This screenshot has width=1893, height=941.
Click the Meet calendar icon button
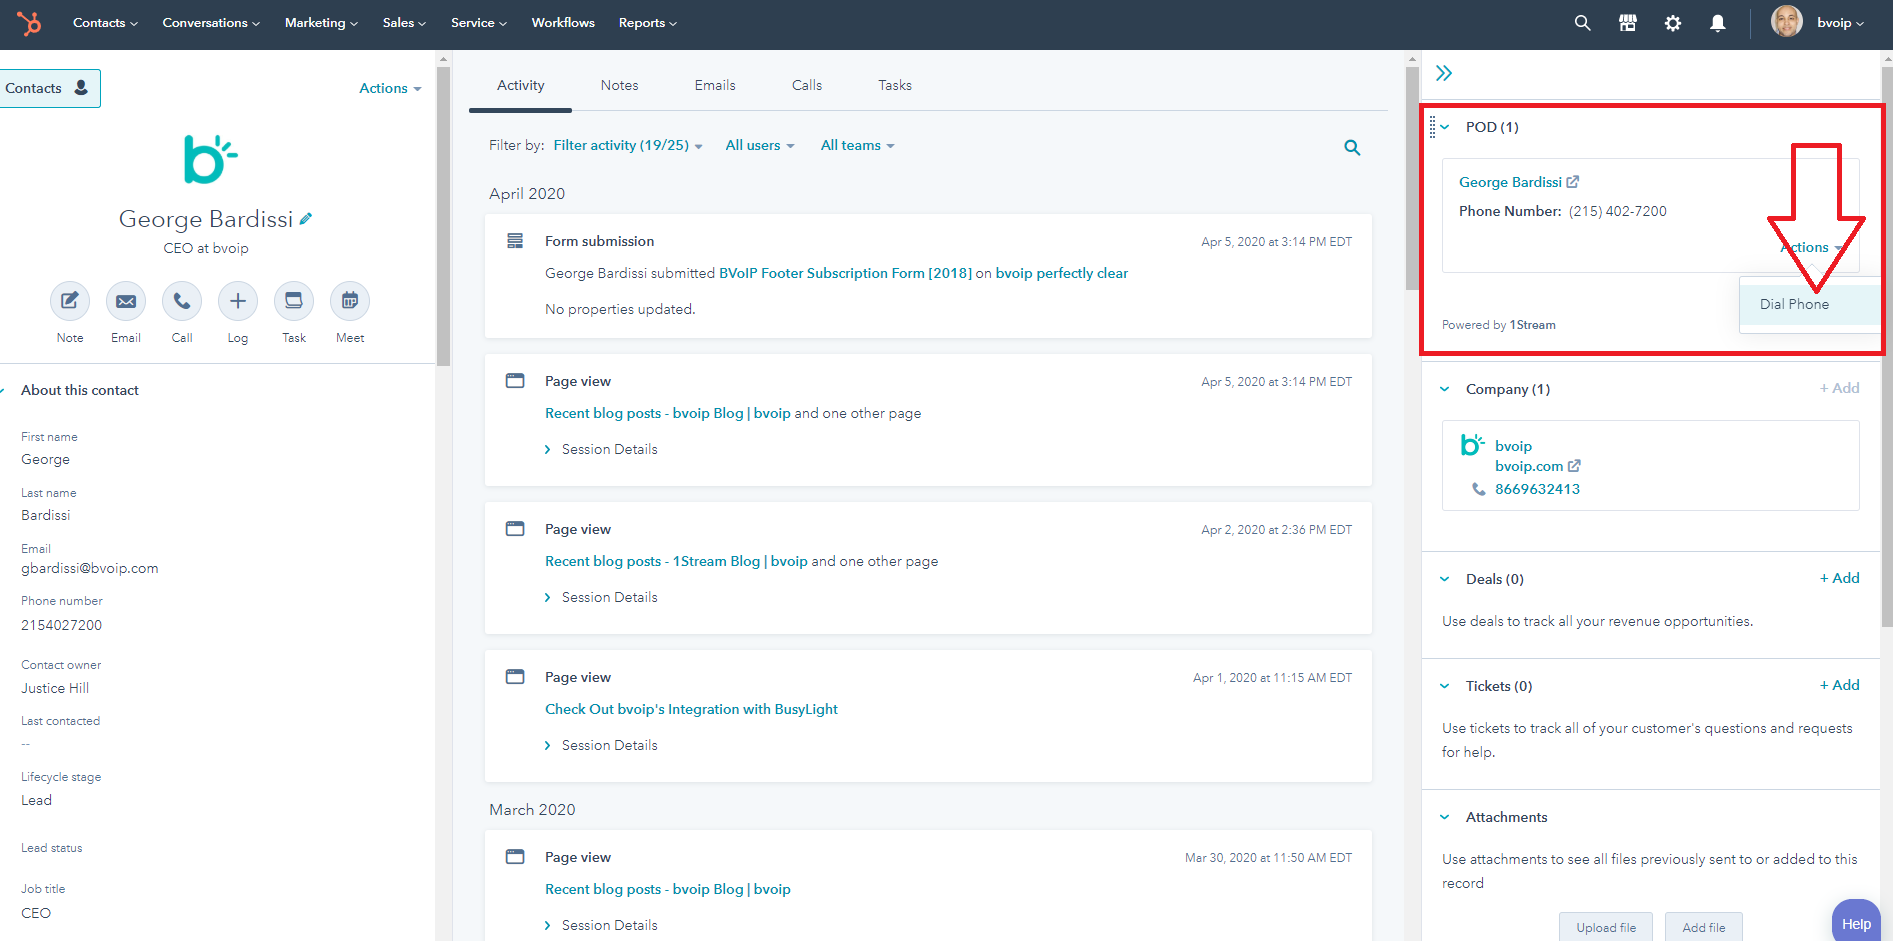coord(350,301)
